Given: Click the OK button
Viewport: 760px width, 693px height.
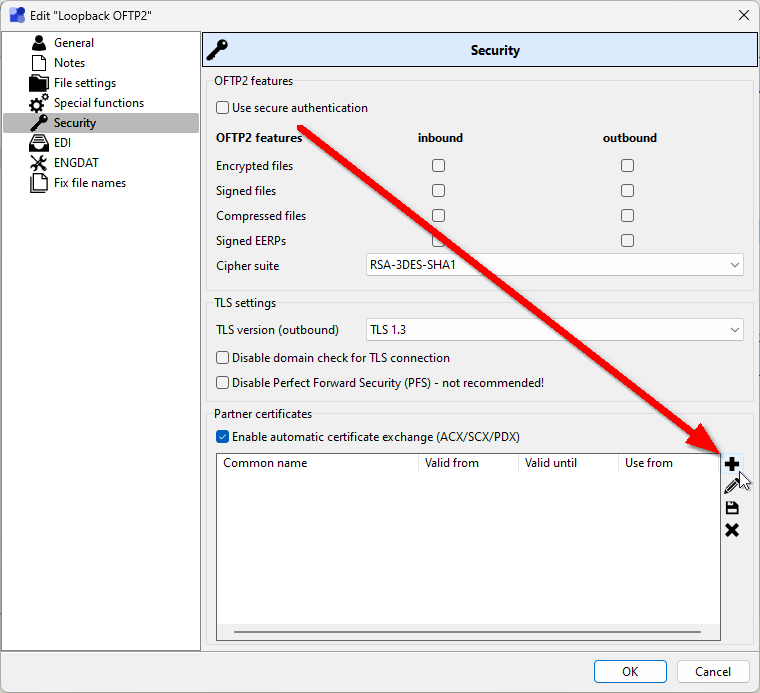Looking at the screenshot, I should tap(630, 671).
